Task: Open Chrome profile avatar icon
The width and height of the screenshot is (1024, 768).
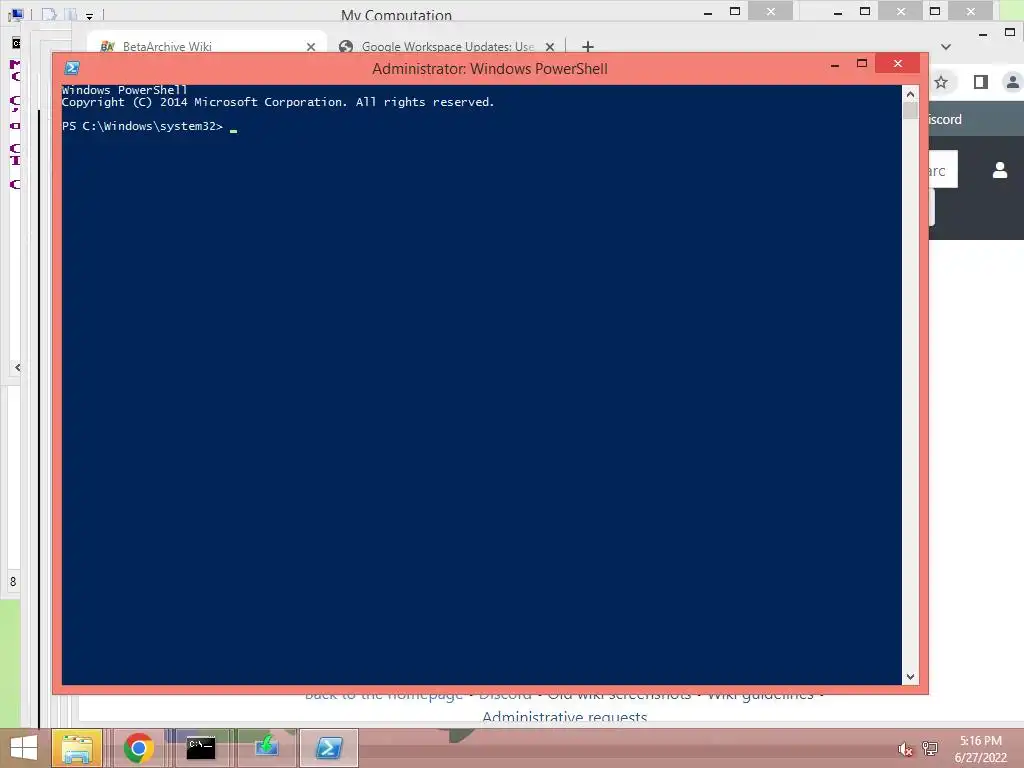Action: (x=1013, y=82)
